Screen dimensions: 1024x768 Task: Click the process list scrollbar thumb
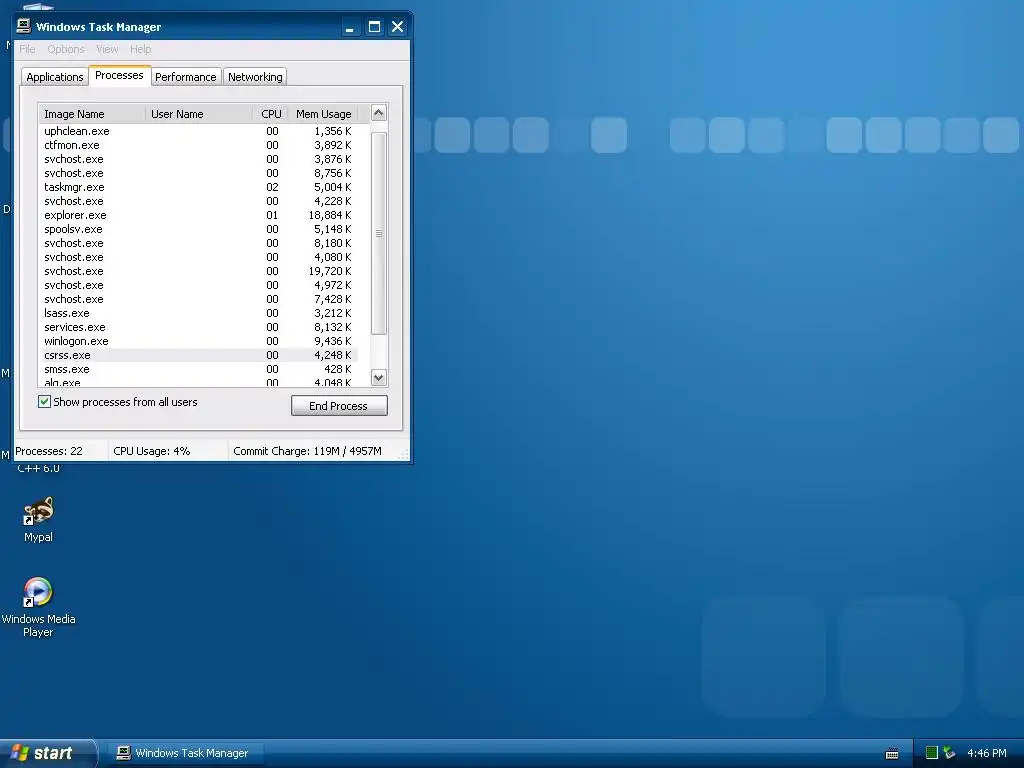pos(379,233)
